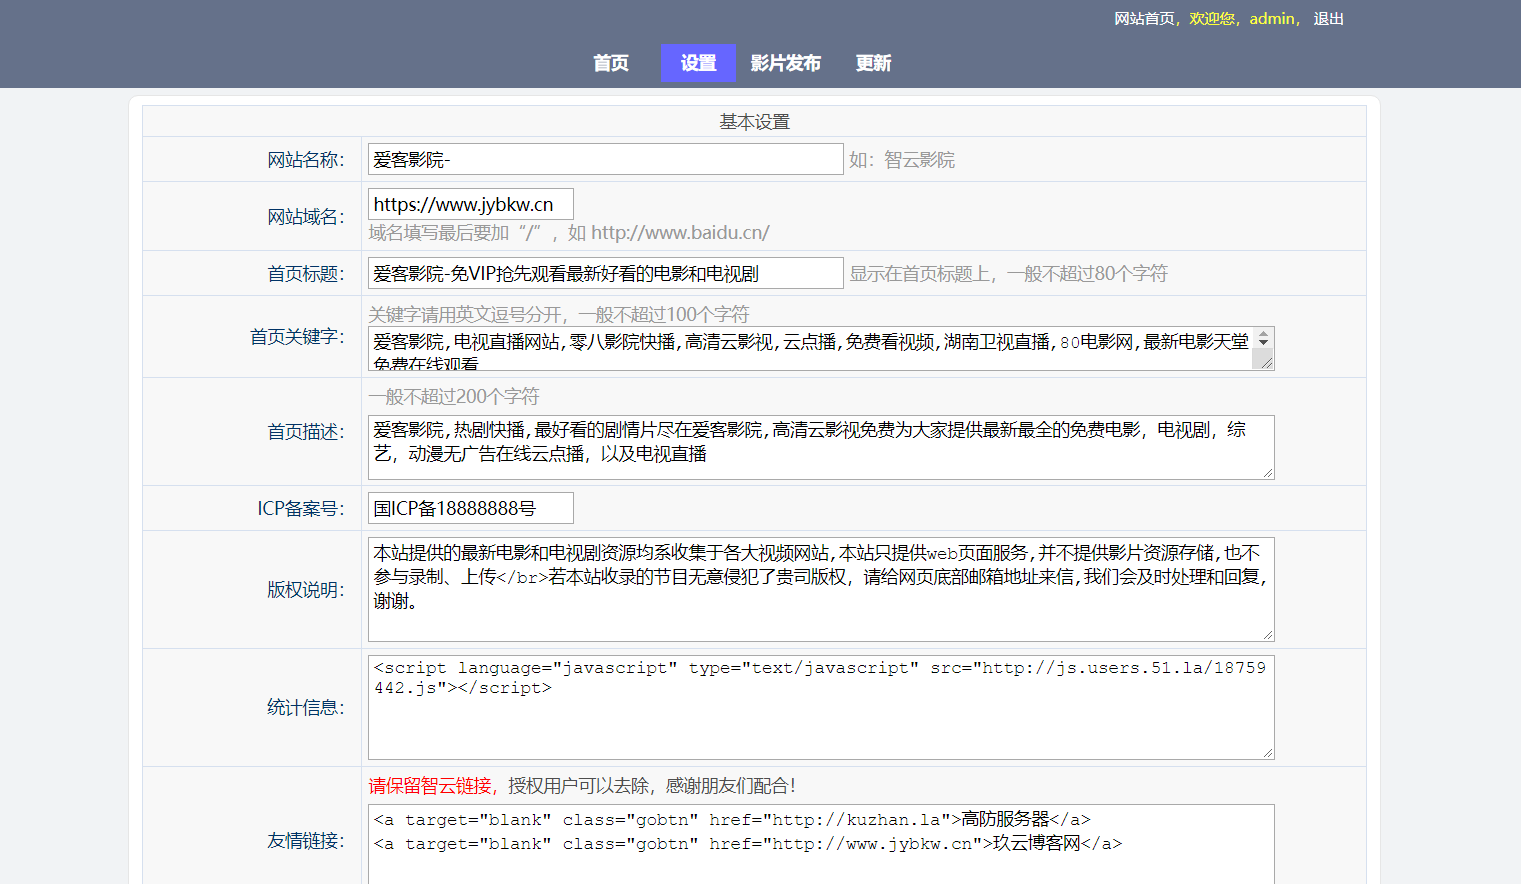Click the 首页关键字 keywords textarea
Viewport: 1521px width, 884px height.
pos(800,348)
